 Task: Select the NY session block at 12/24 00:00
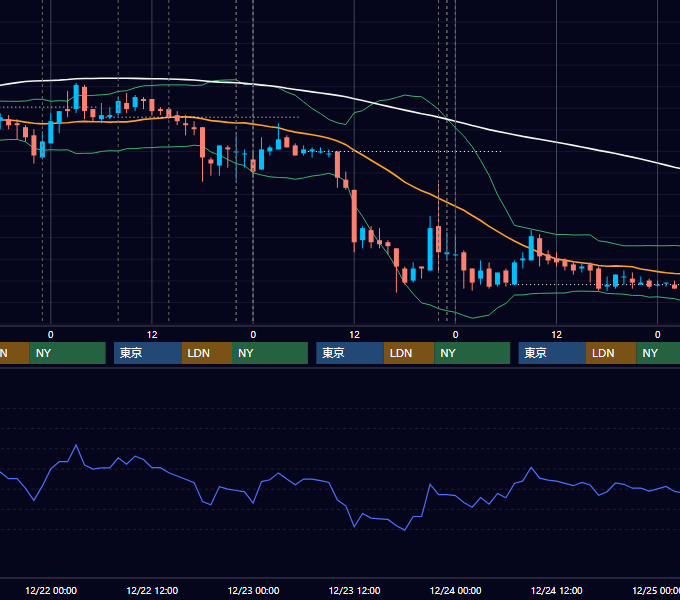pyautogui.click(x=472, y=353)
